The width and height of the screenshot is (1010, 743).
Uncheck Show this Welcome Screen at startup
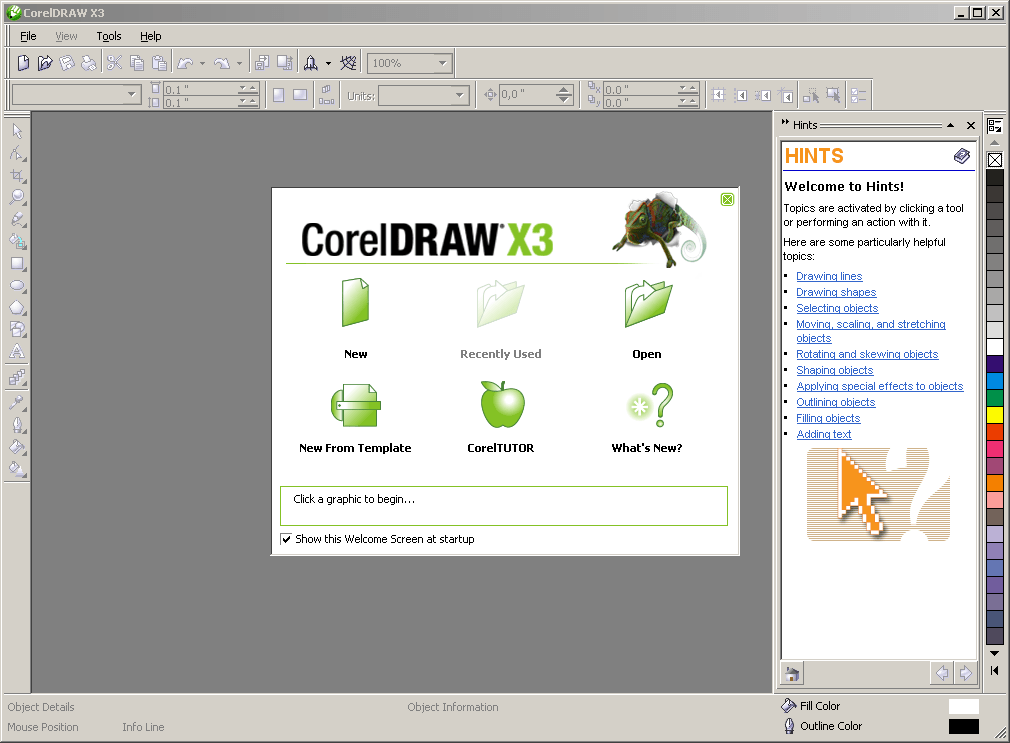[287, 539]
